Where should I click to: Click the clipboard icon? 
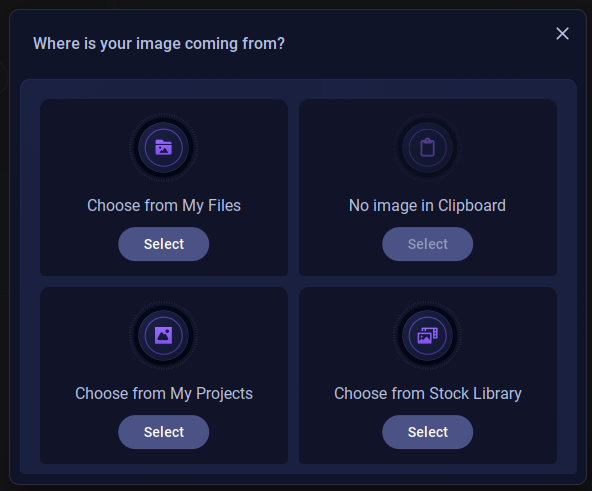coord(427,147)
